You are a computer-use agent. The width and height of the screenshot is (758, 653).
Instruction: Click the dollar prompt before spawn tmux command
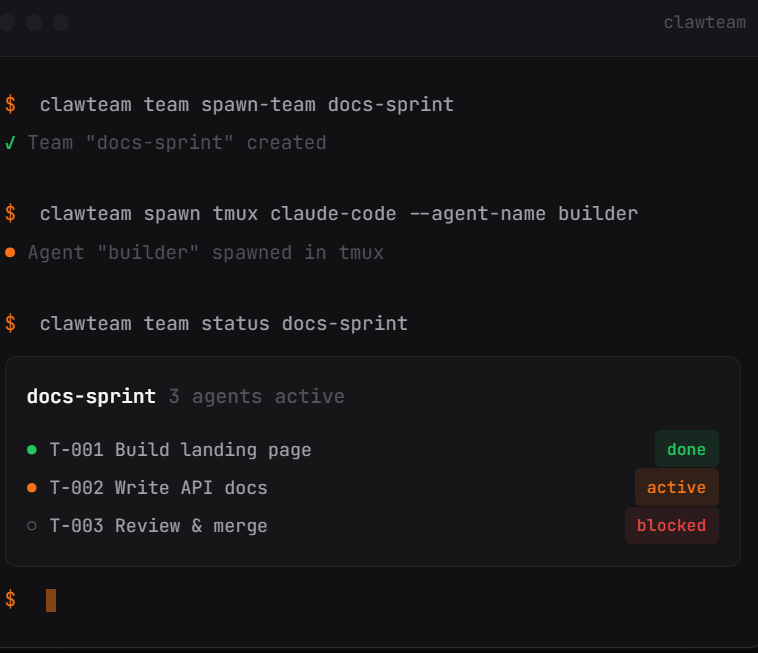(10, 214)
